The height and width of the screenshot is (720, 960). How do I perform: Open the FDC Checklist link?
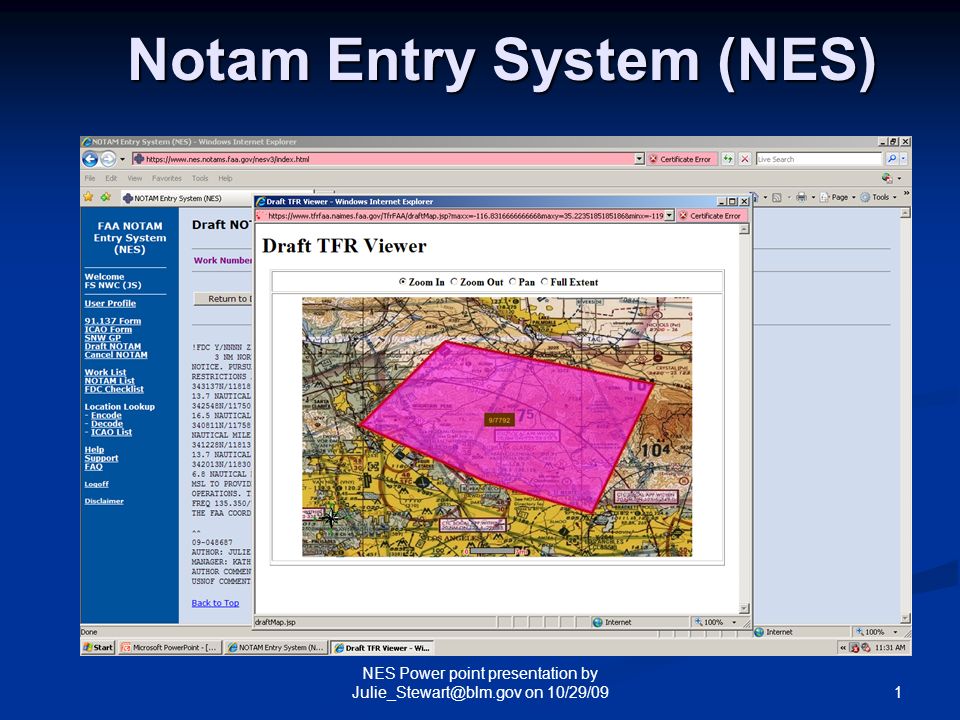point(114,389)
